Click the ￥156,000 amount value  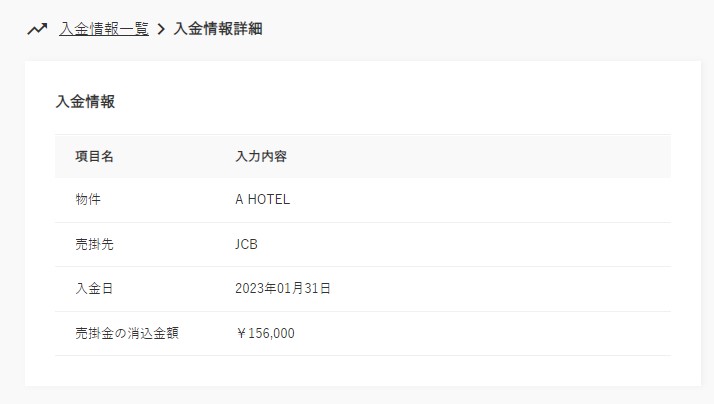265,333
